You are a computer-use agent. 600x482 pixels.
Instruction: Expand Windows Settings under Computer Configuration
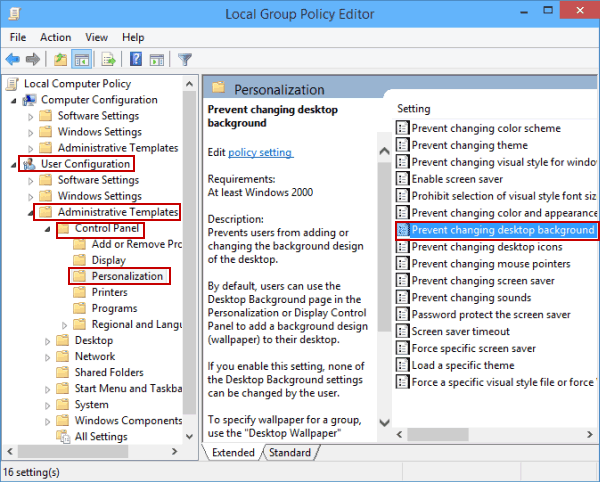(x=31, y=133)
